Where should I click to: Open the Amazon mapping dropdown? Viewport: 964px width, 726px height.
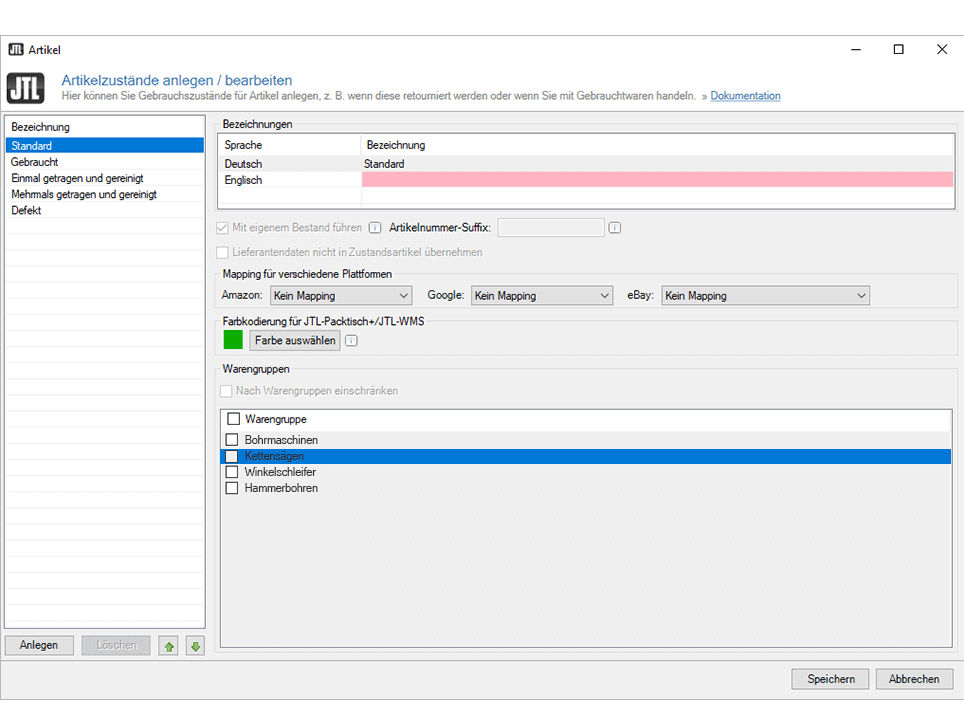tap(340, 296)
